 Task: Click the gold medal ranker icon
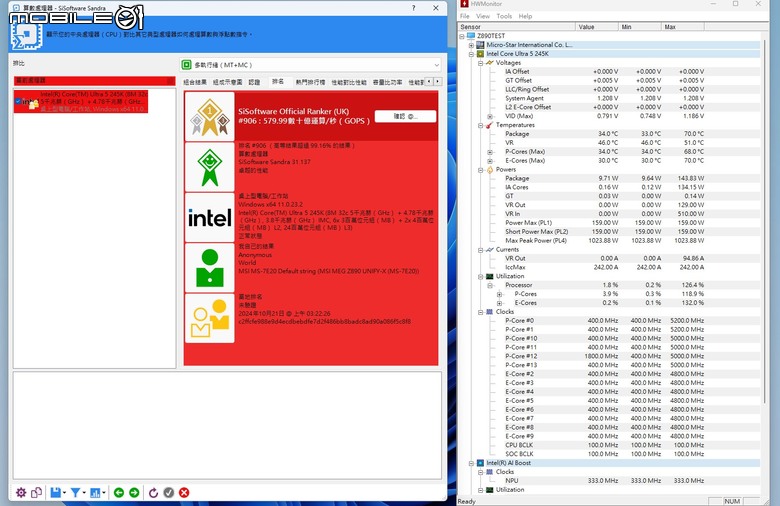209,117
